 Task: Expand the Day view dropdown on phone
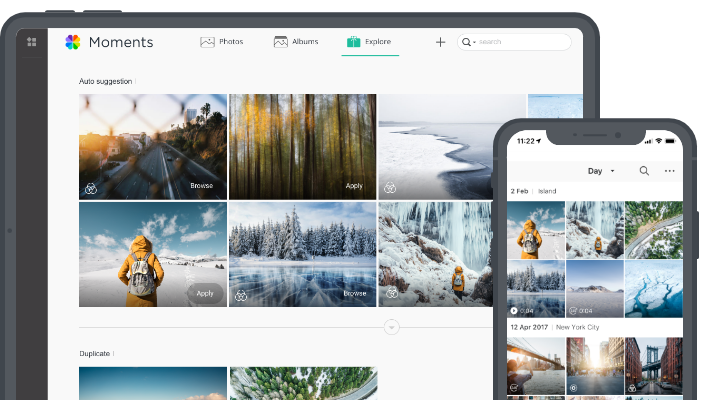pyautogui.click(x=612, y=171)
